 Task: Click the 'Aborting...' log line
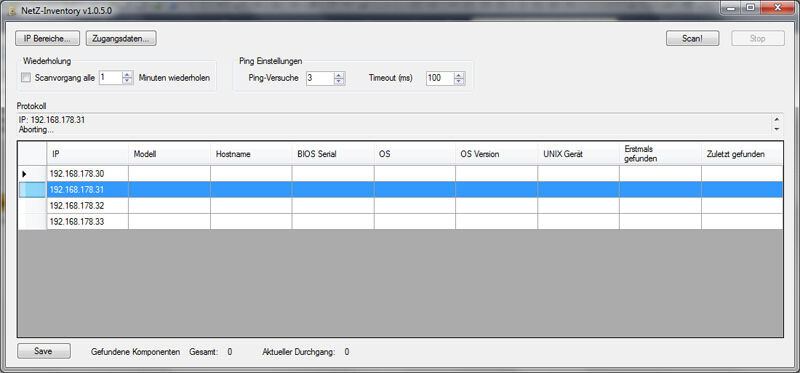tap(36, 130)
